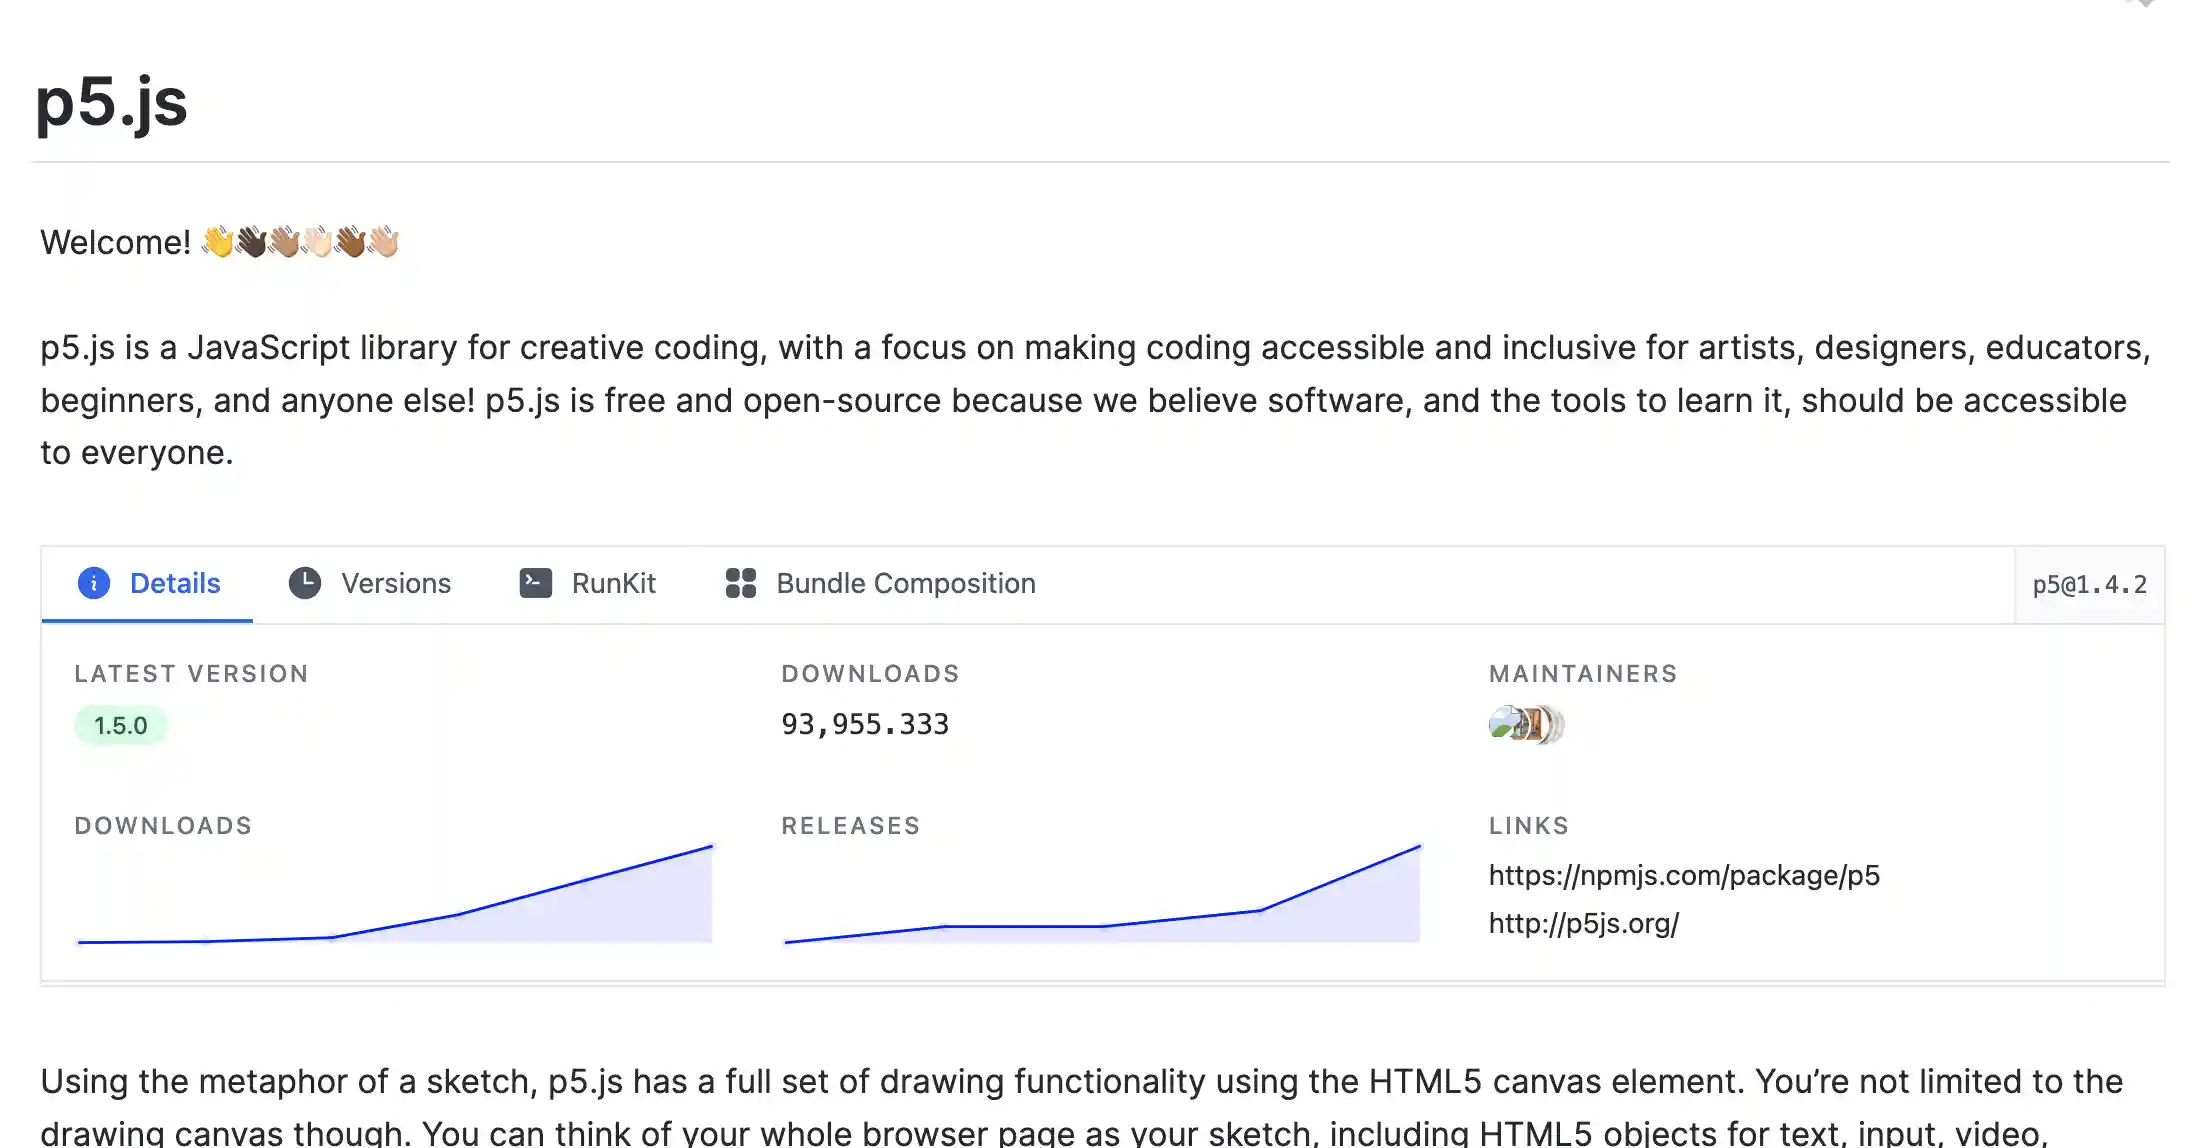Click the RunKit terminal icon

(x=536, y=583)
